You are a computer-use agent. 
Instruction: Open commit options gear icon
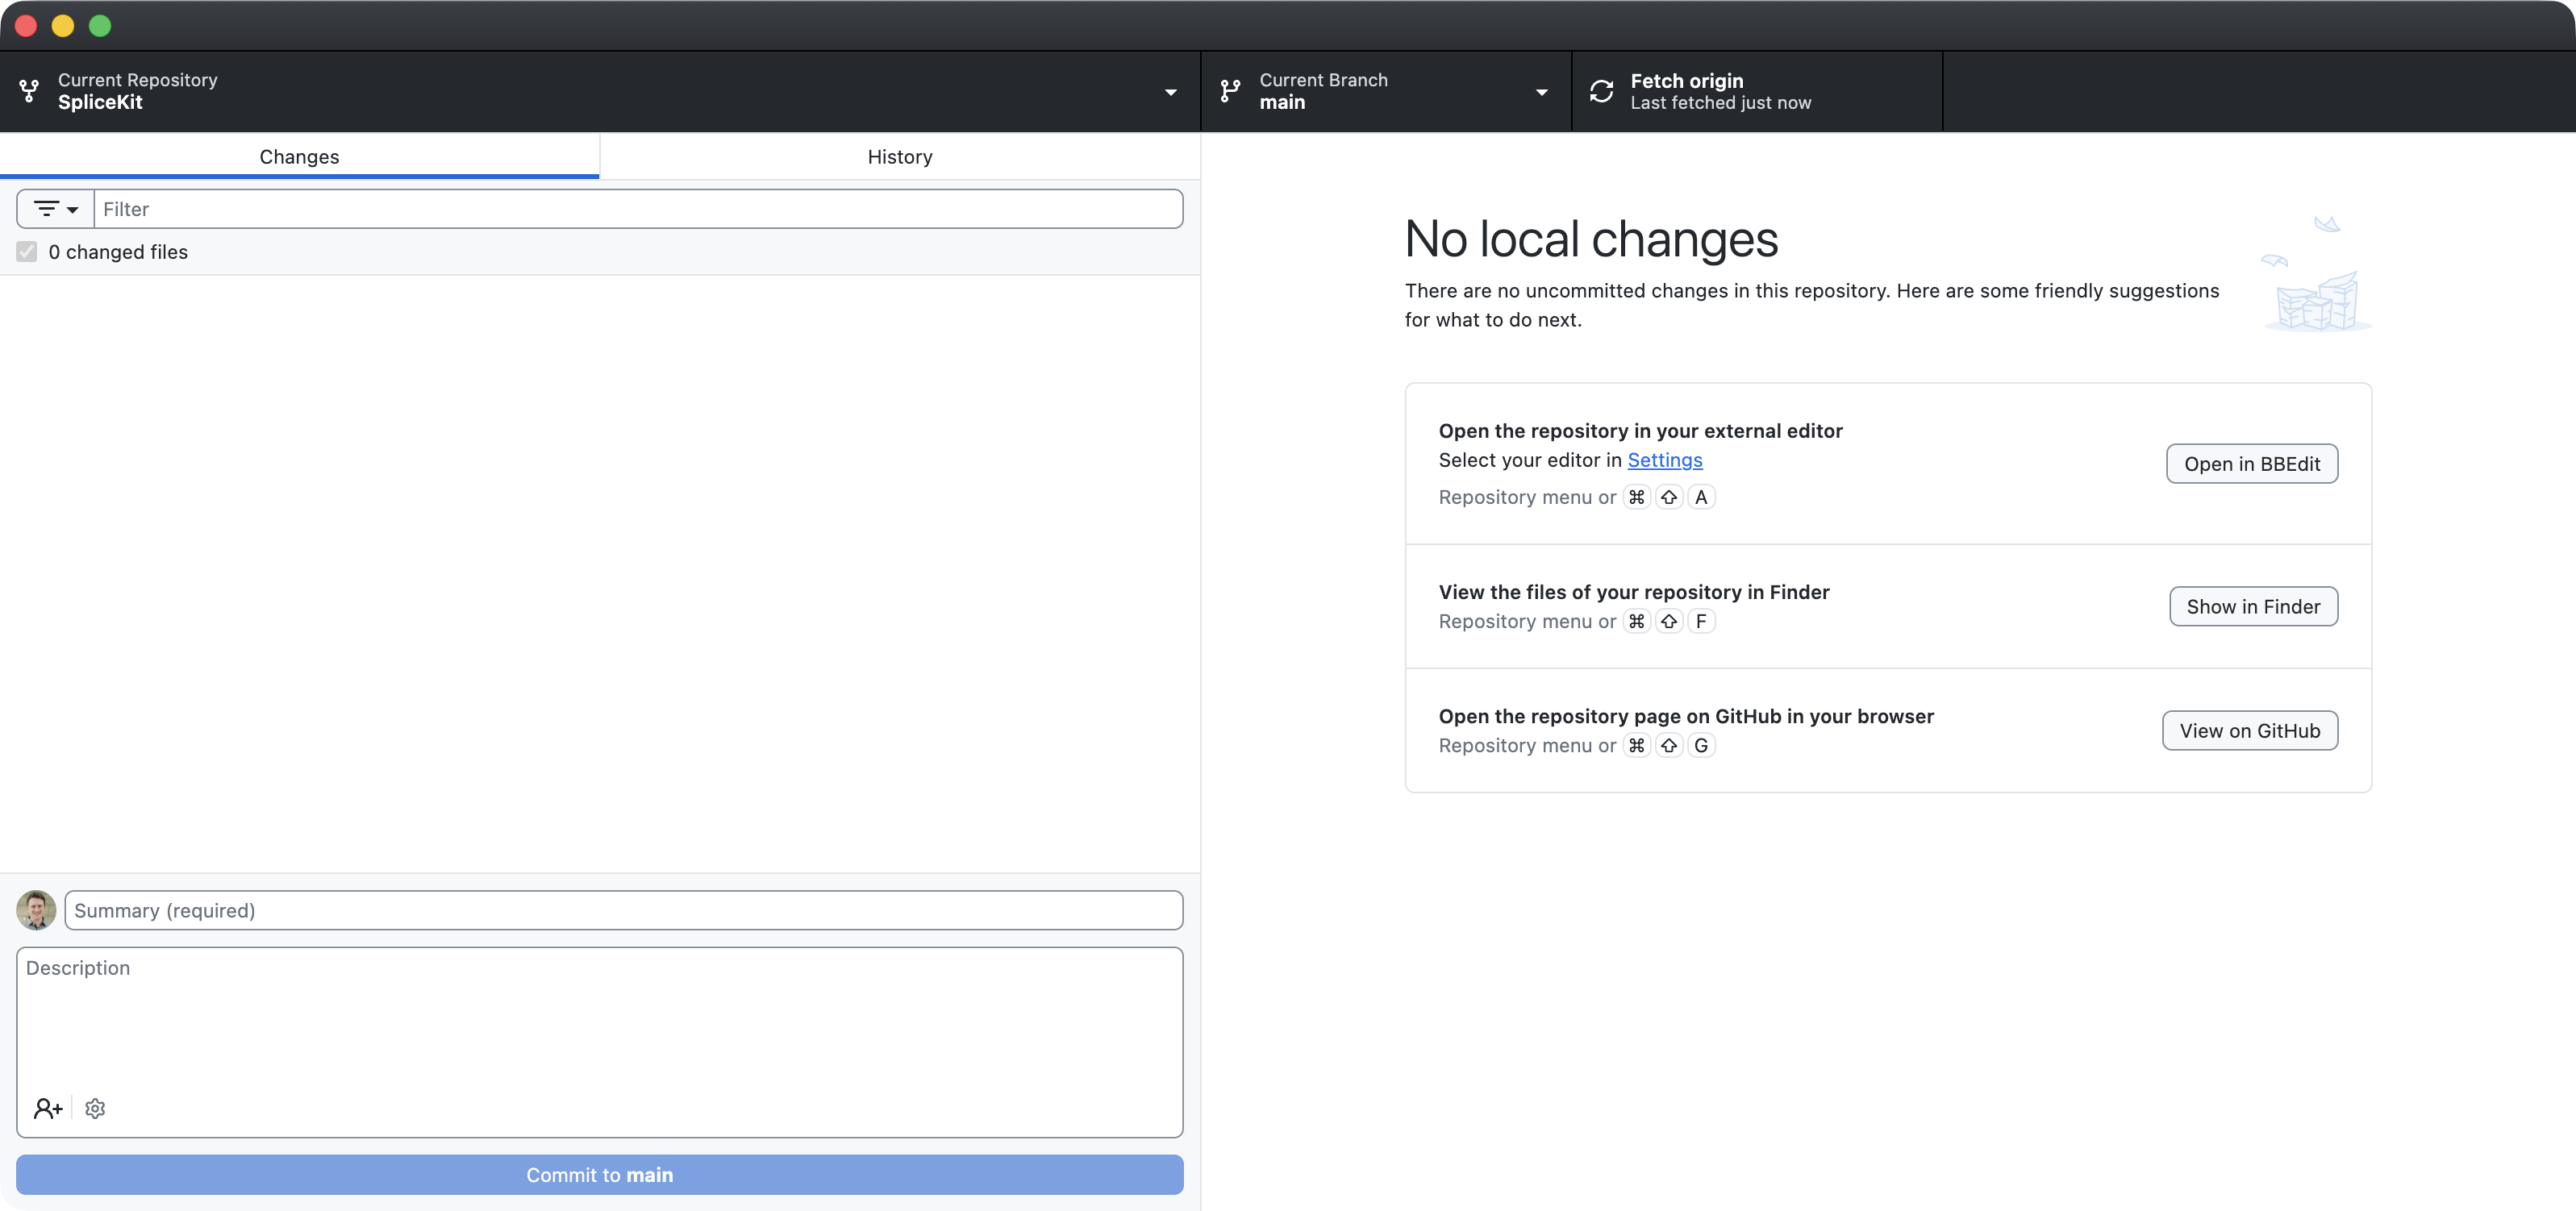pyautogui.click(x=95, y=1108)
